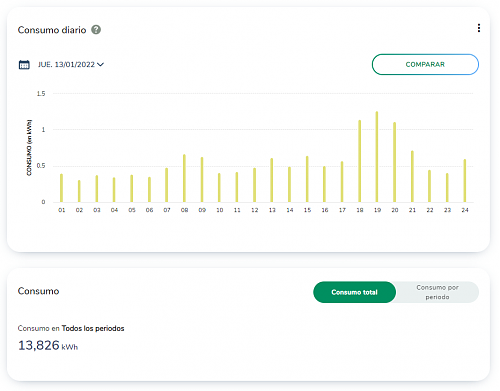This screenshot has height=391, width=500.
Task: Click the bar for hour 01
Action: click(61, 188)
